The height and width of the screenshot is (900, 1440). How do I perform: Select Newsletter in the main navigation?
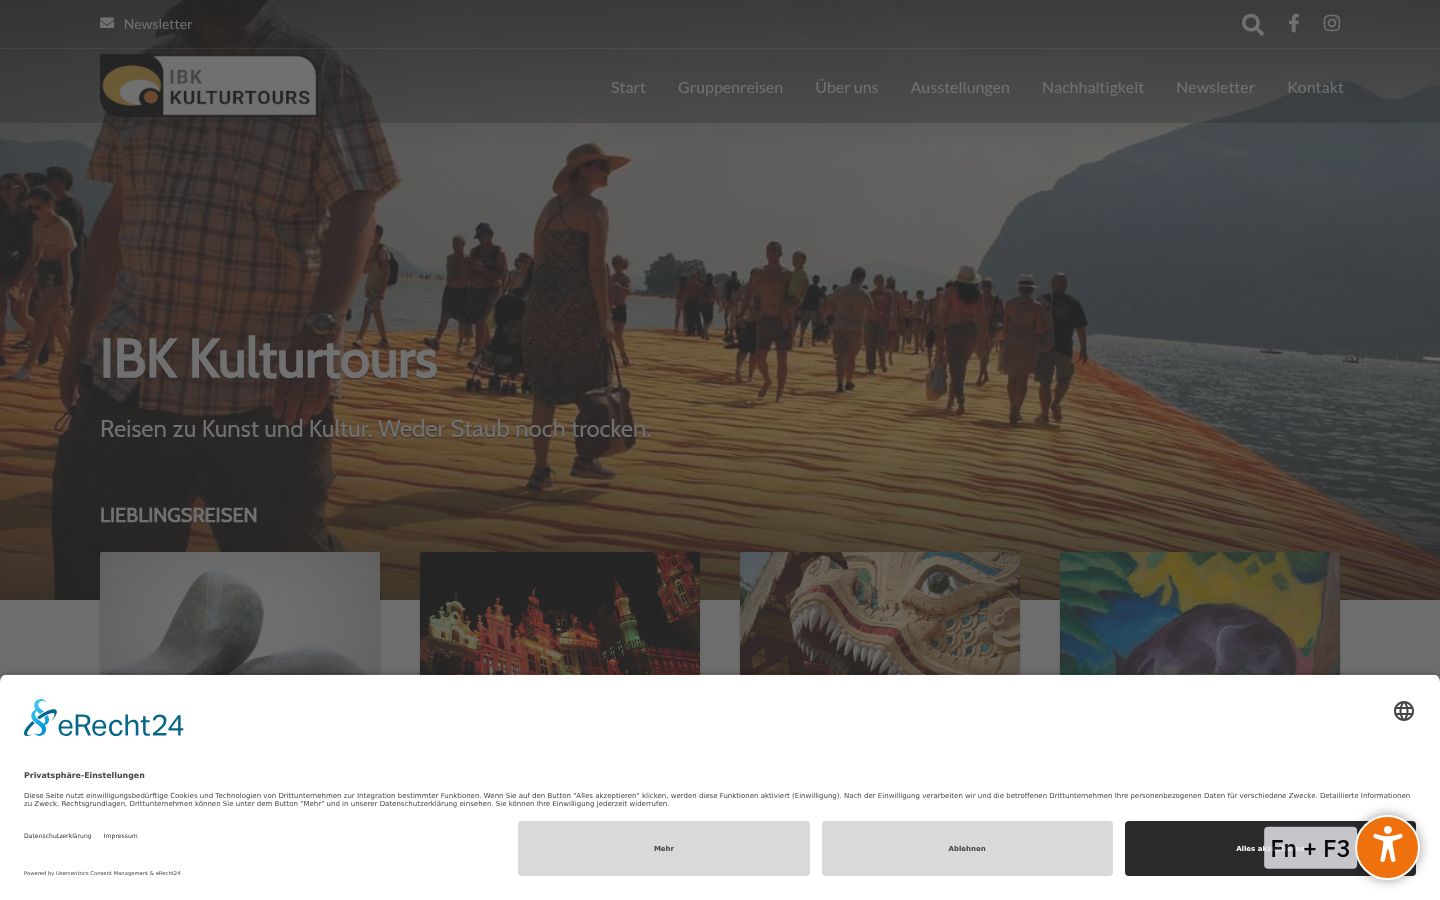click(1215, 87)
